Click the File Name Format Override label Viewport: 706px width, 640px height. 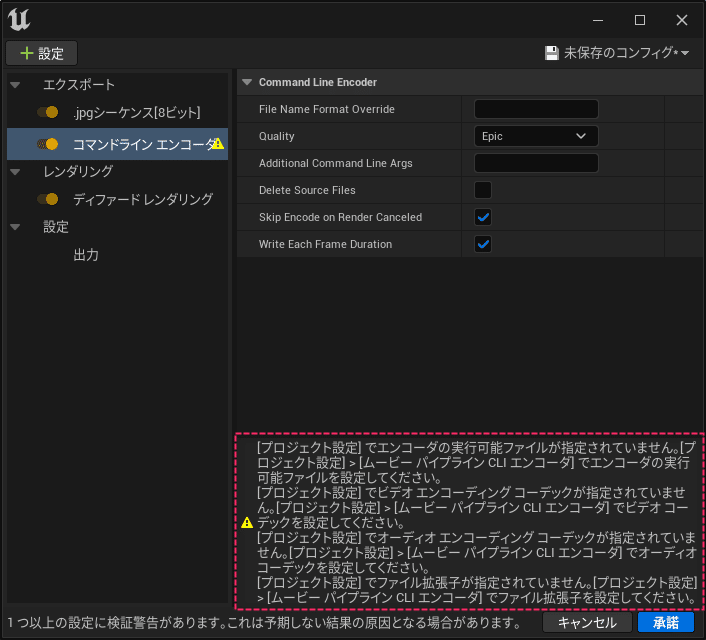[x=326, y=109]
